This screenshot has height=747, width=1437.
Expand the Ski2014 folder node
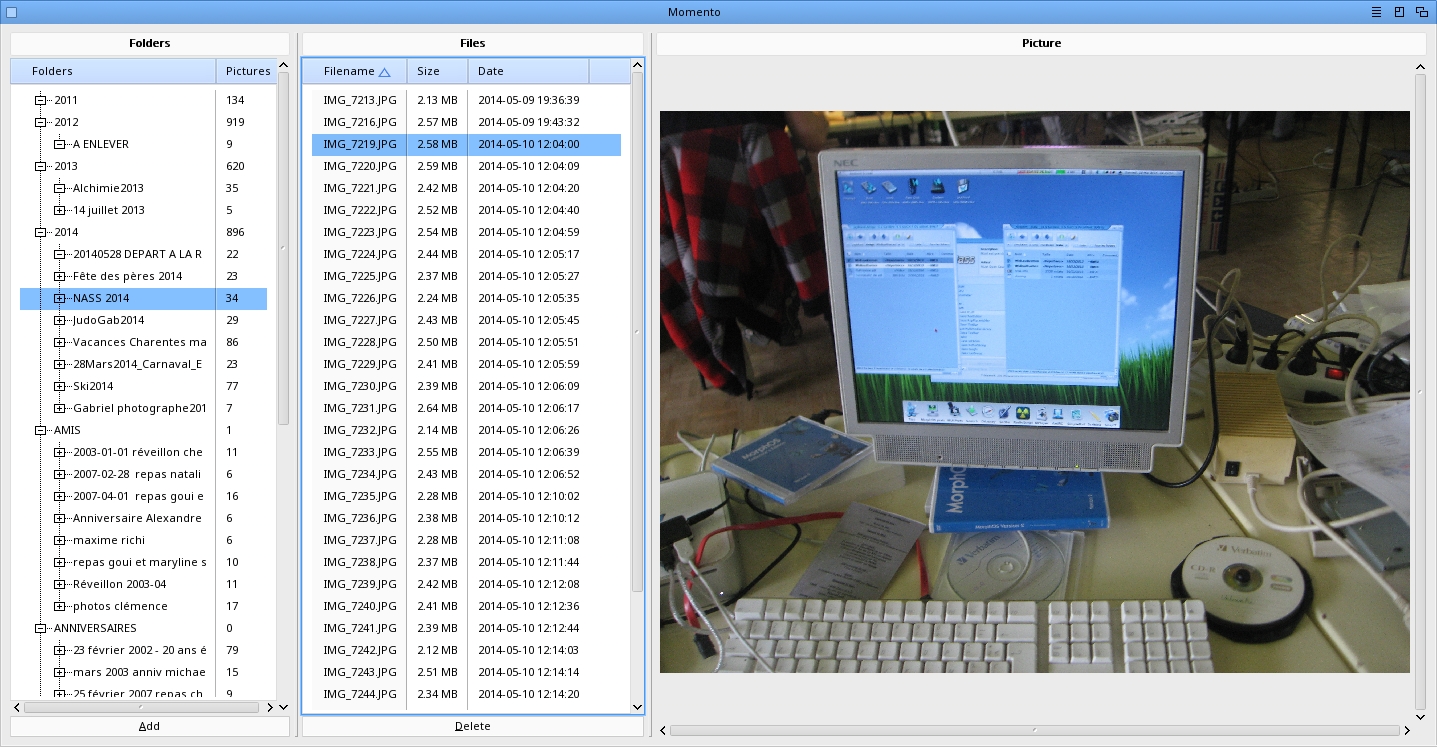click(x=60, y=386)
